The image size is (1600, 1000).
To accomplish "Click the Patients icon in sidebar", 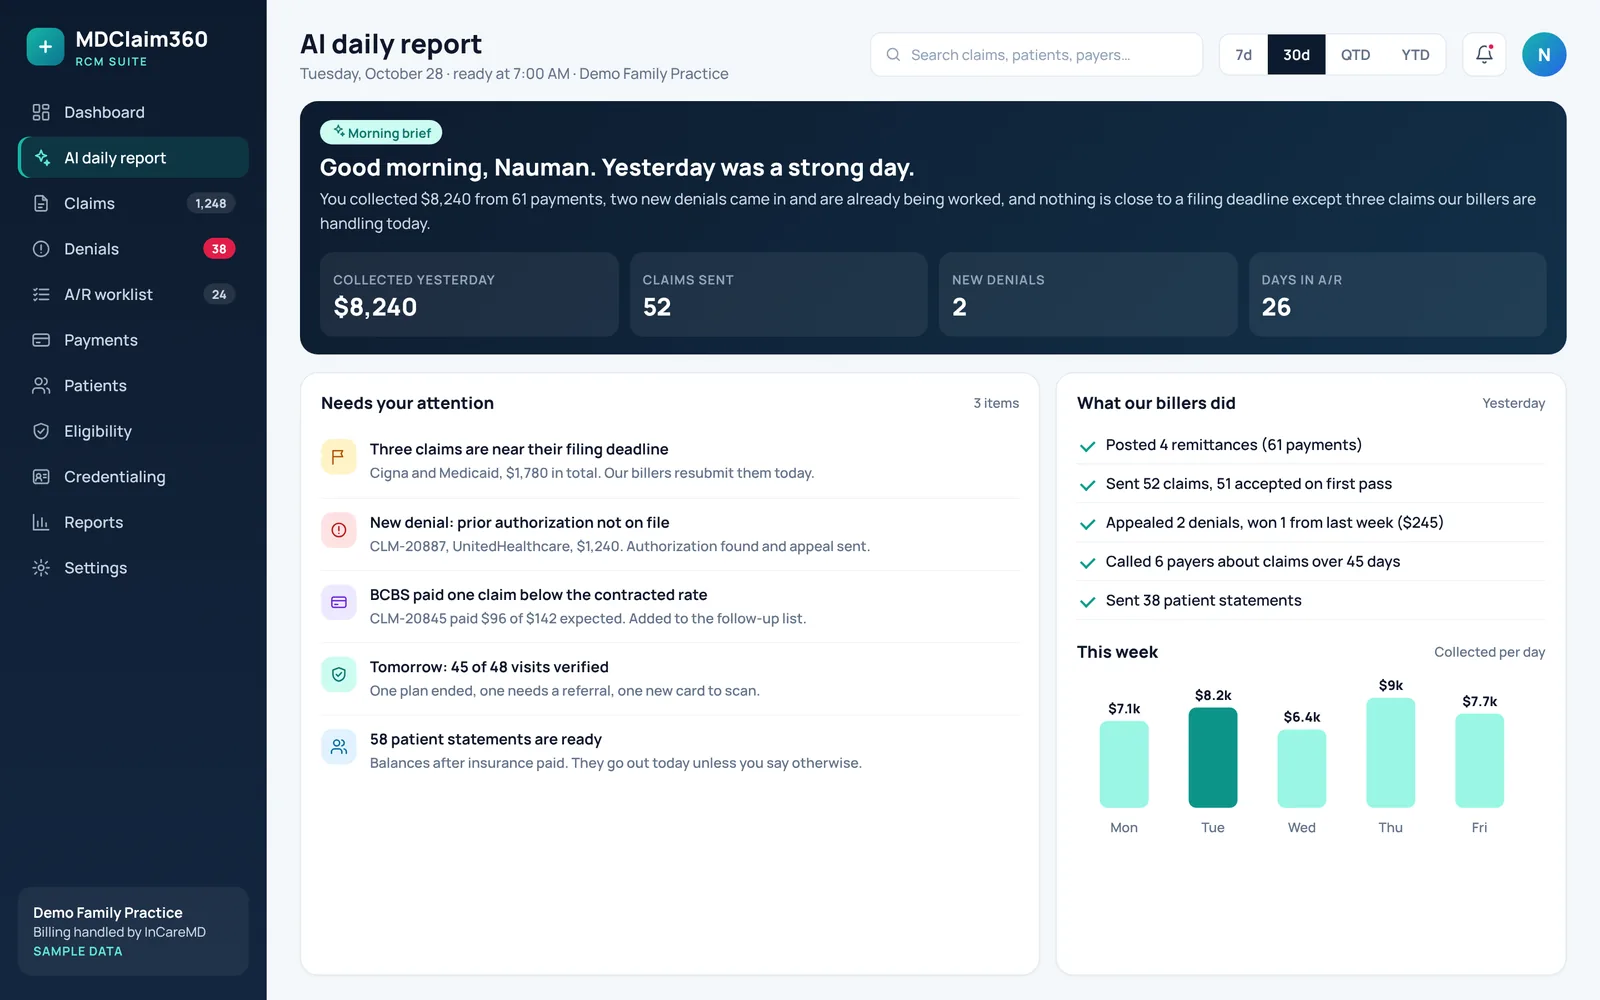I will (41, 386).
